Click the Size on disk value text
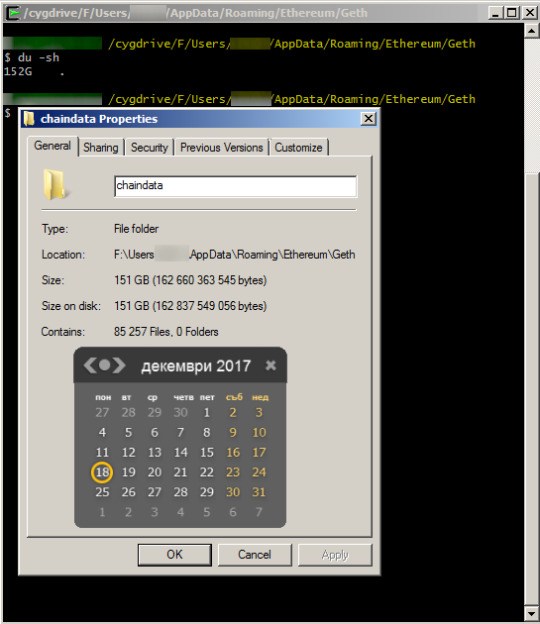This screenshot has width=540, height=624. [x=190, y=306]
